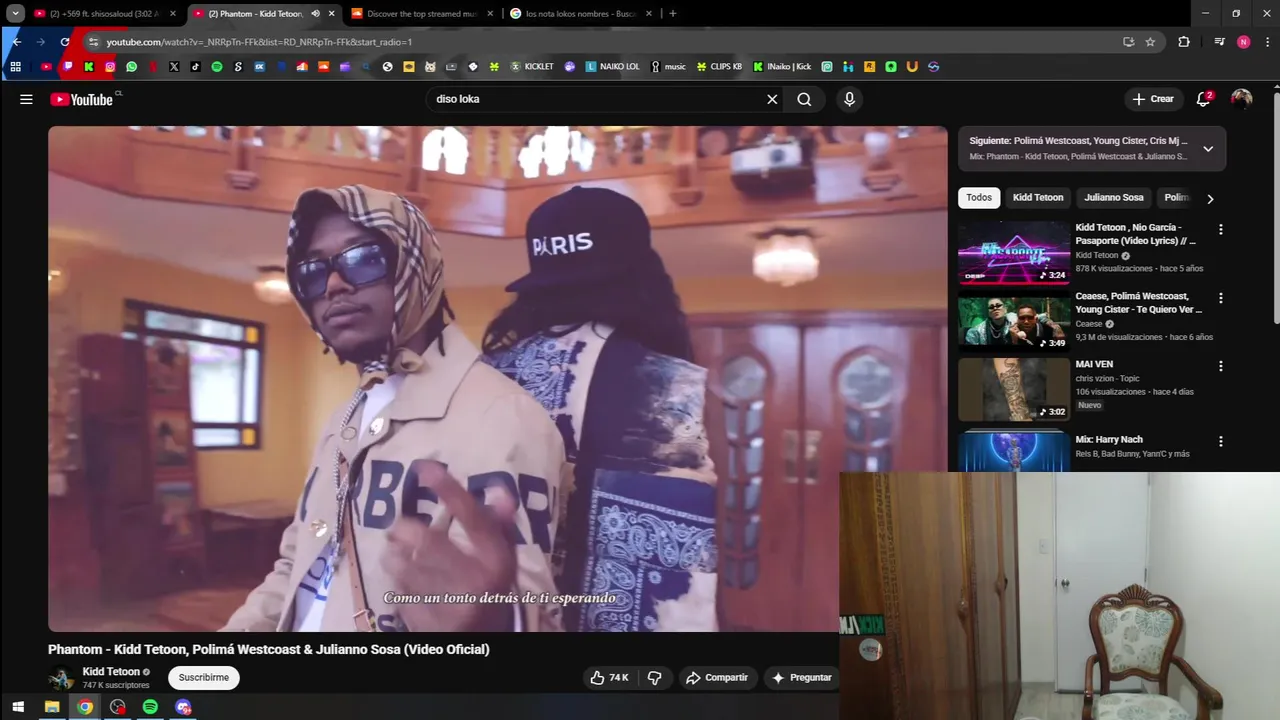Go to YouTube home via logo
Screen dimensions: 1280x720
pos(82,99)
